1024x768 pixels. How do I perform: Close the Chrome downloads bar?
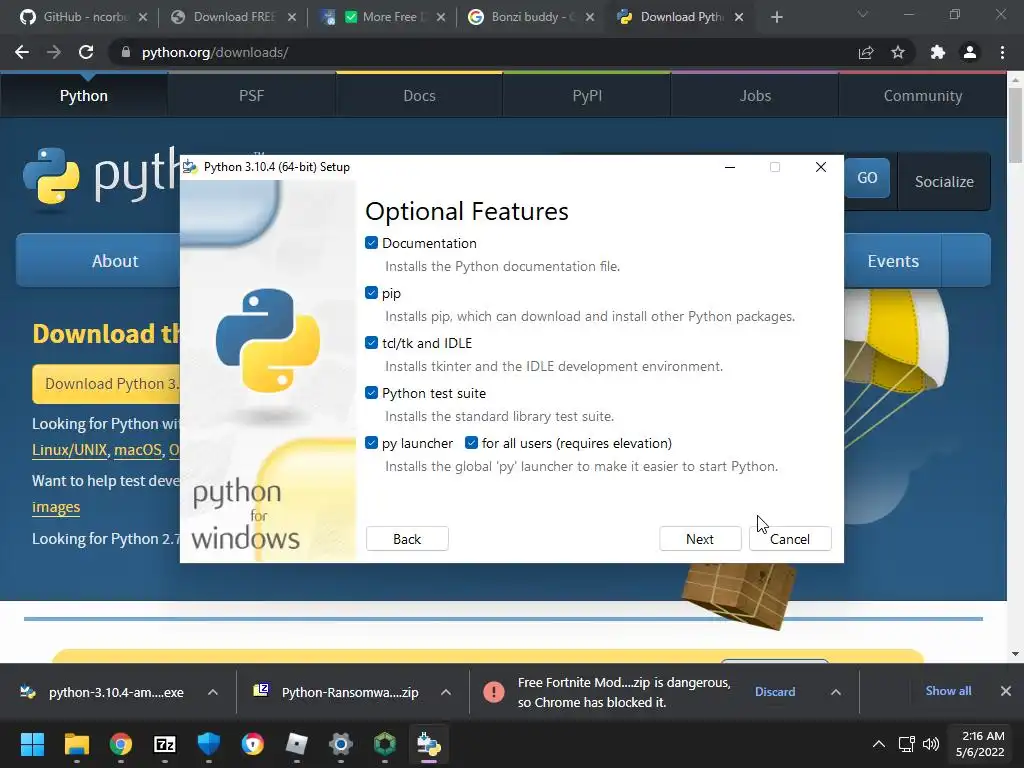point(1006,691)
